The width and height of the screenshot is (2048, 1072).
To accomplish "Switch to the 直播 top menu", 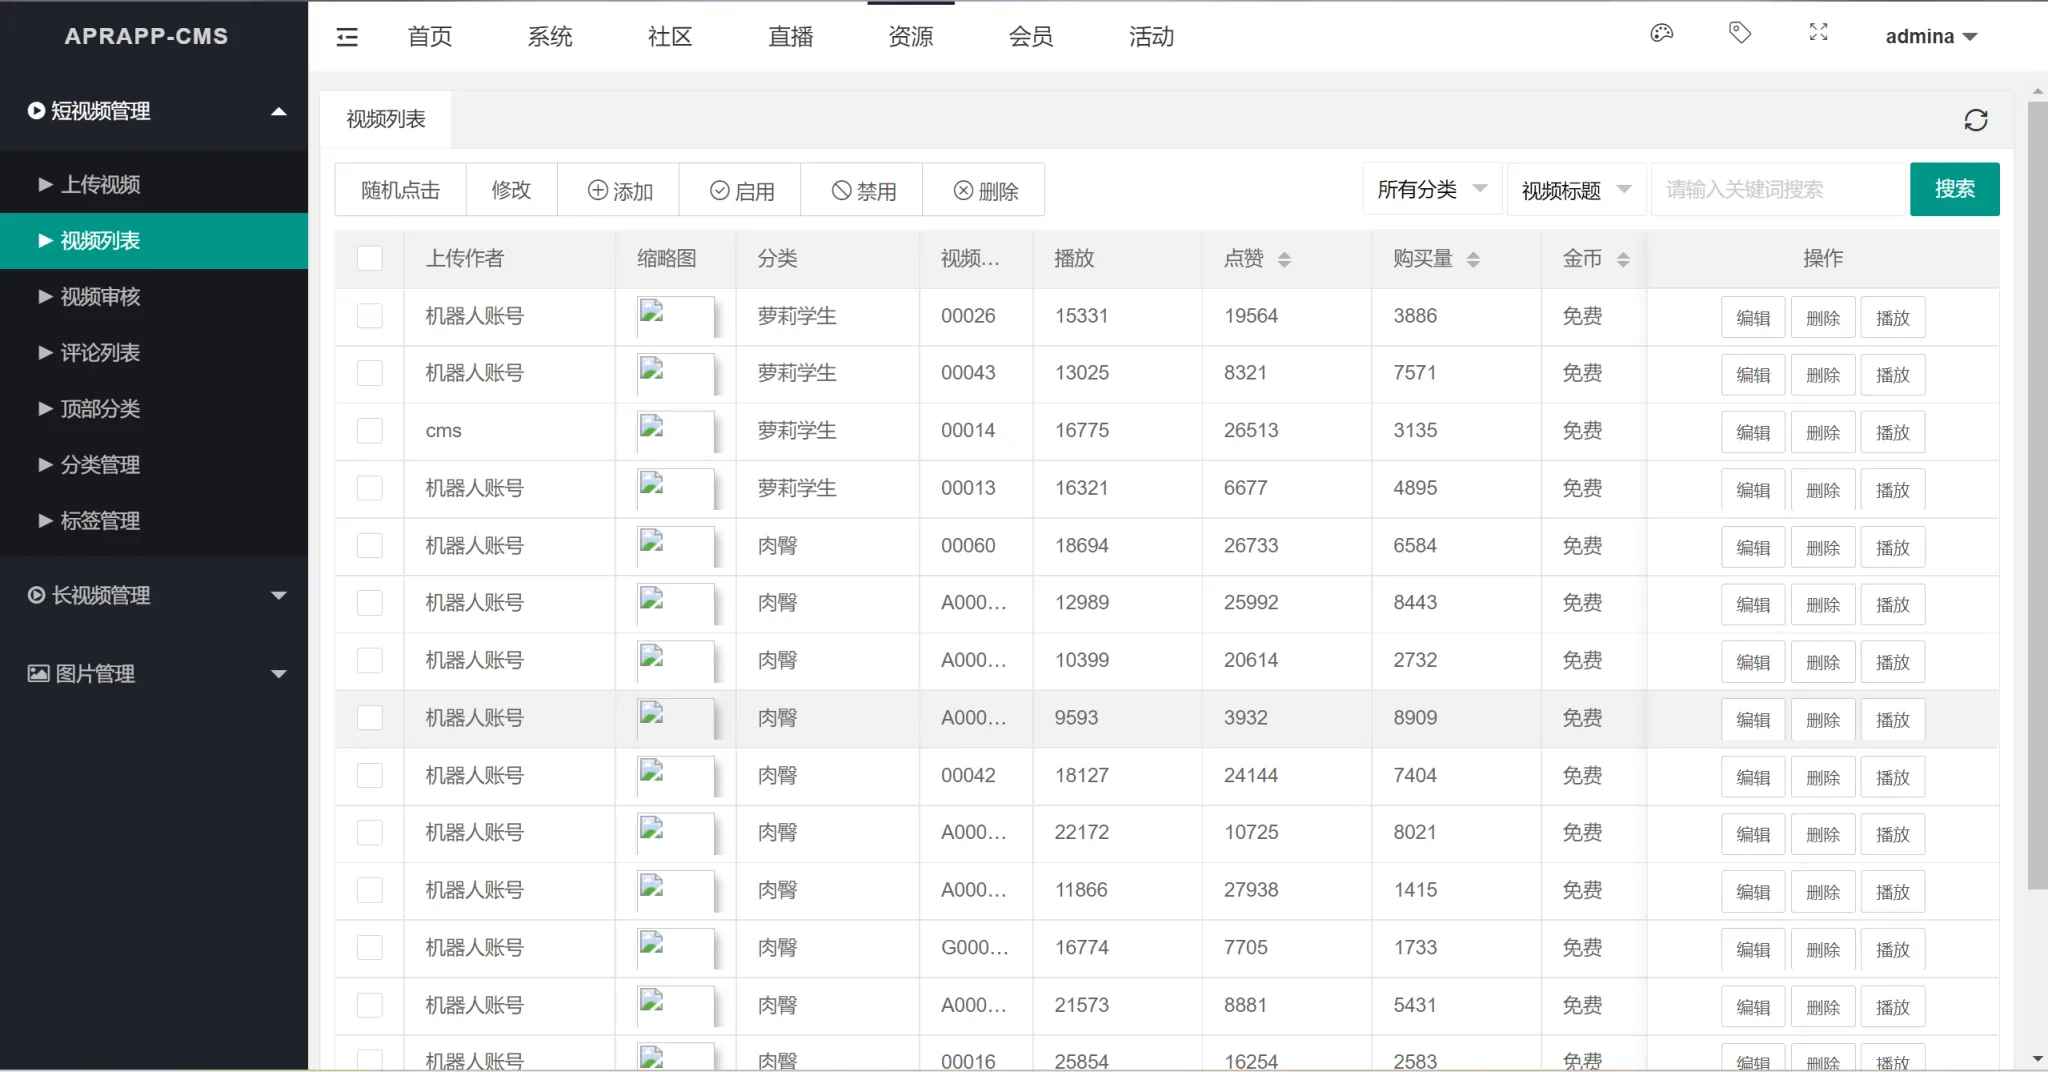I will [790, 37].
